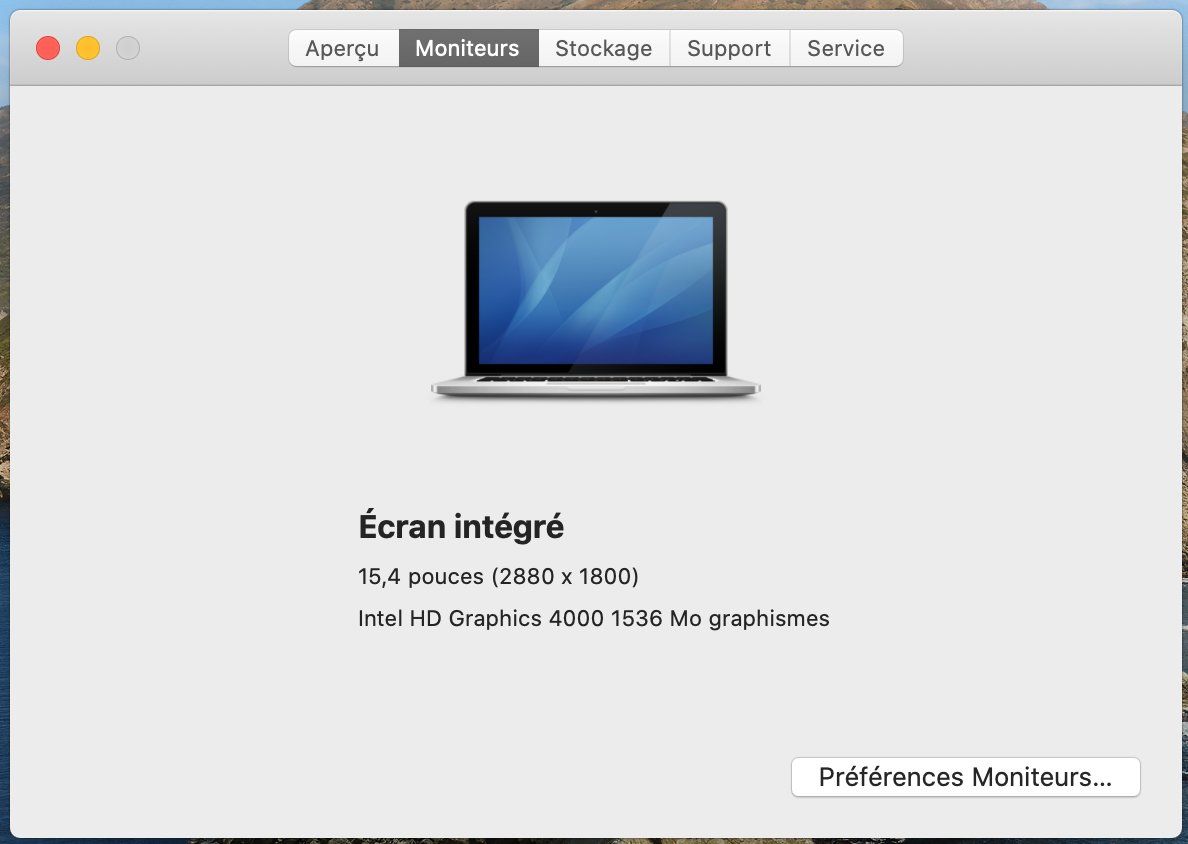
Task: Select the Moniteurs tab
Action: tap(468, 48)
